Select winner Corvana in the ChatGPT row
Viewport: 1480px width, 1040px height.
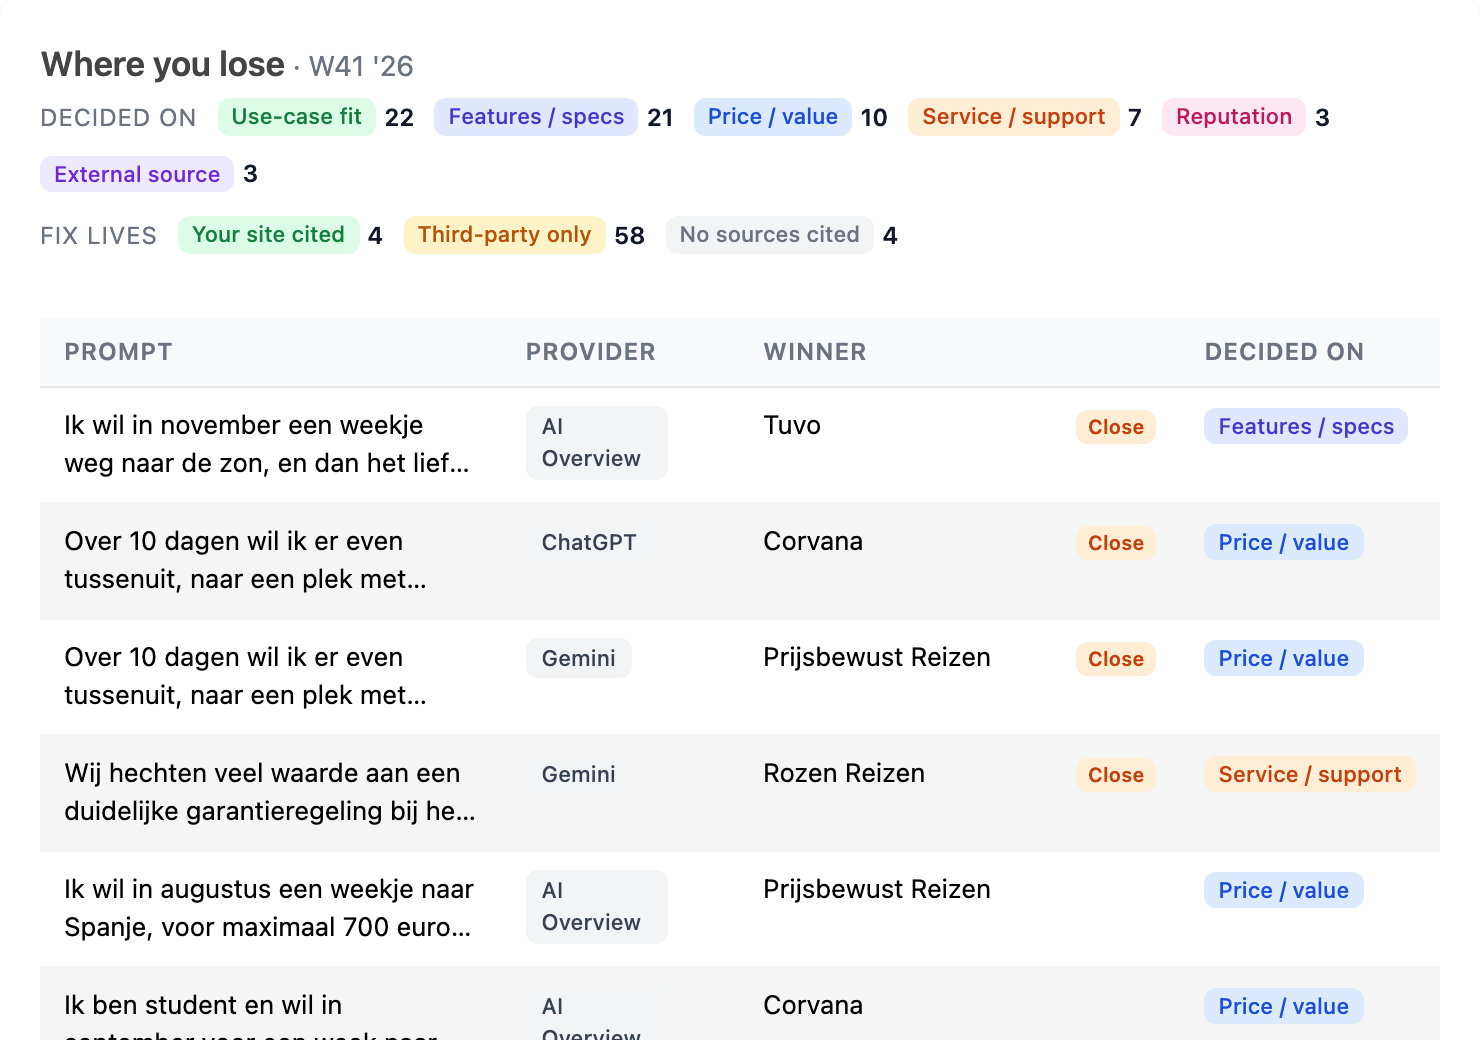pyautogui.click(x=813, y=541)
